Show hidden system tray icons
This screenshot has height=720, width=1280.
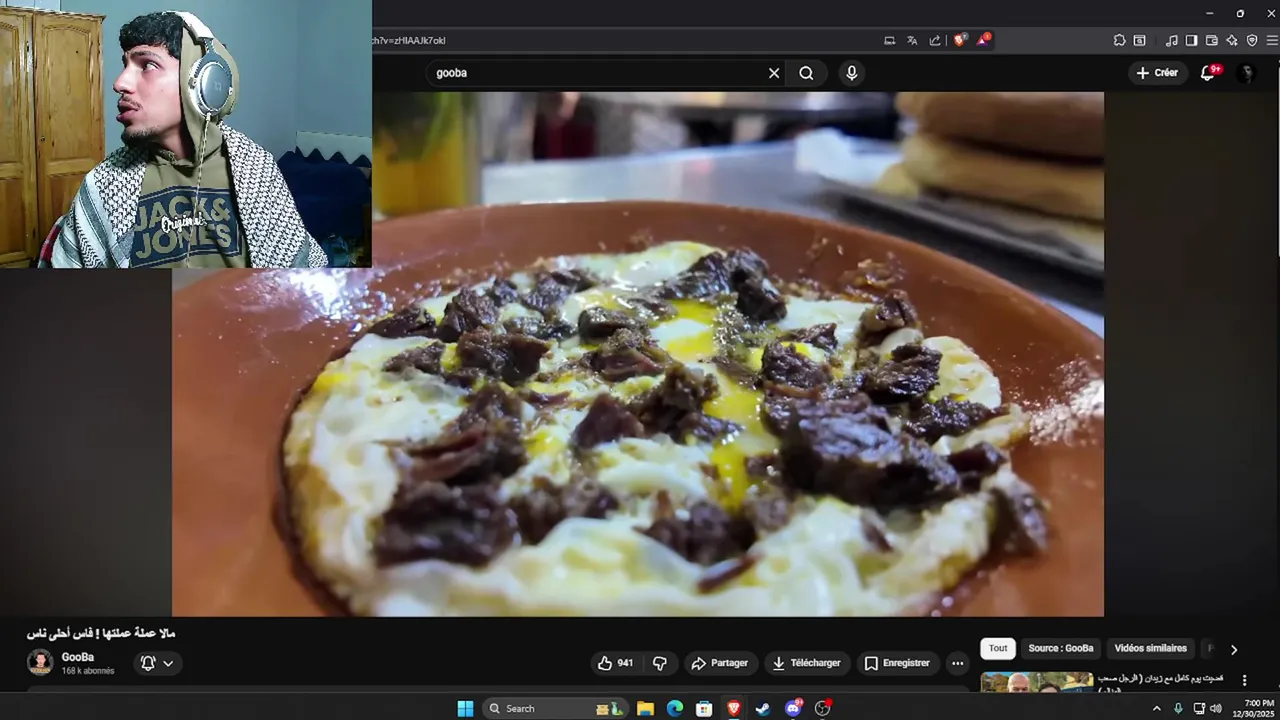1157,708
